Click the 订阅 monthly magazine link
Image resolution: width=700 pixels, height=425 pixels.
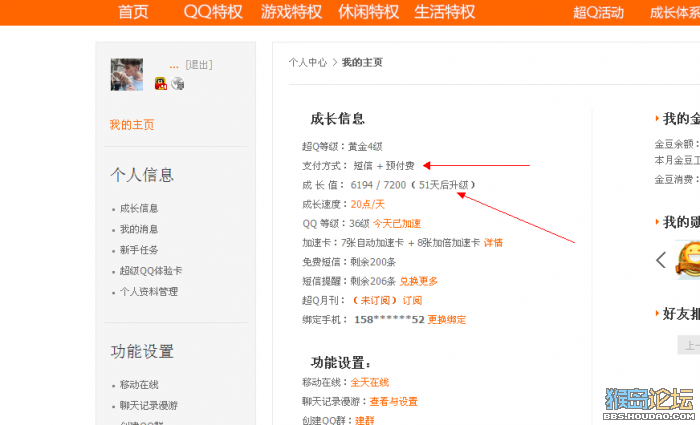point(412,300)
